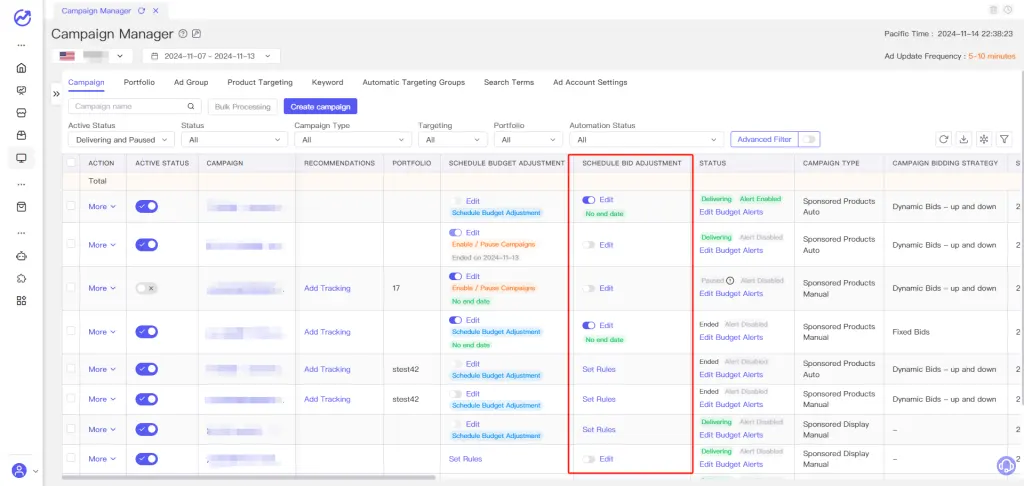Open the robot icon in the sidebar
This screenshot has width=1024, height=486.
click(22, 256)
